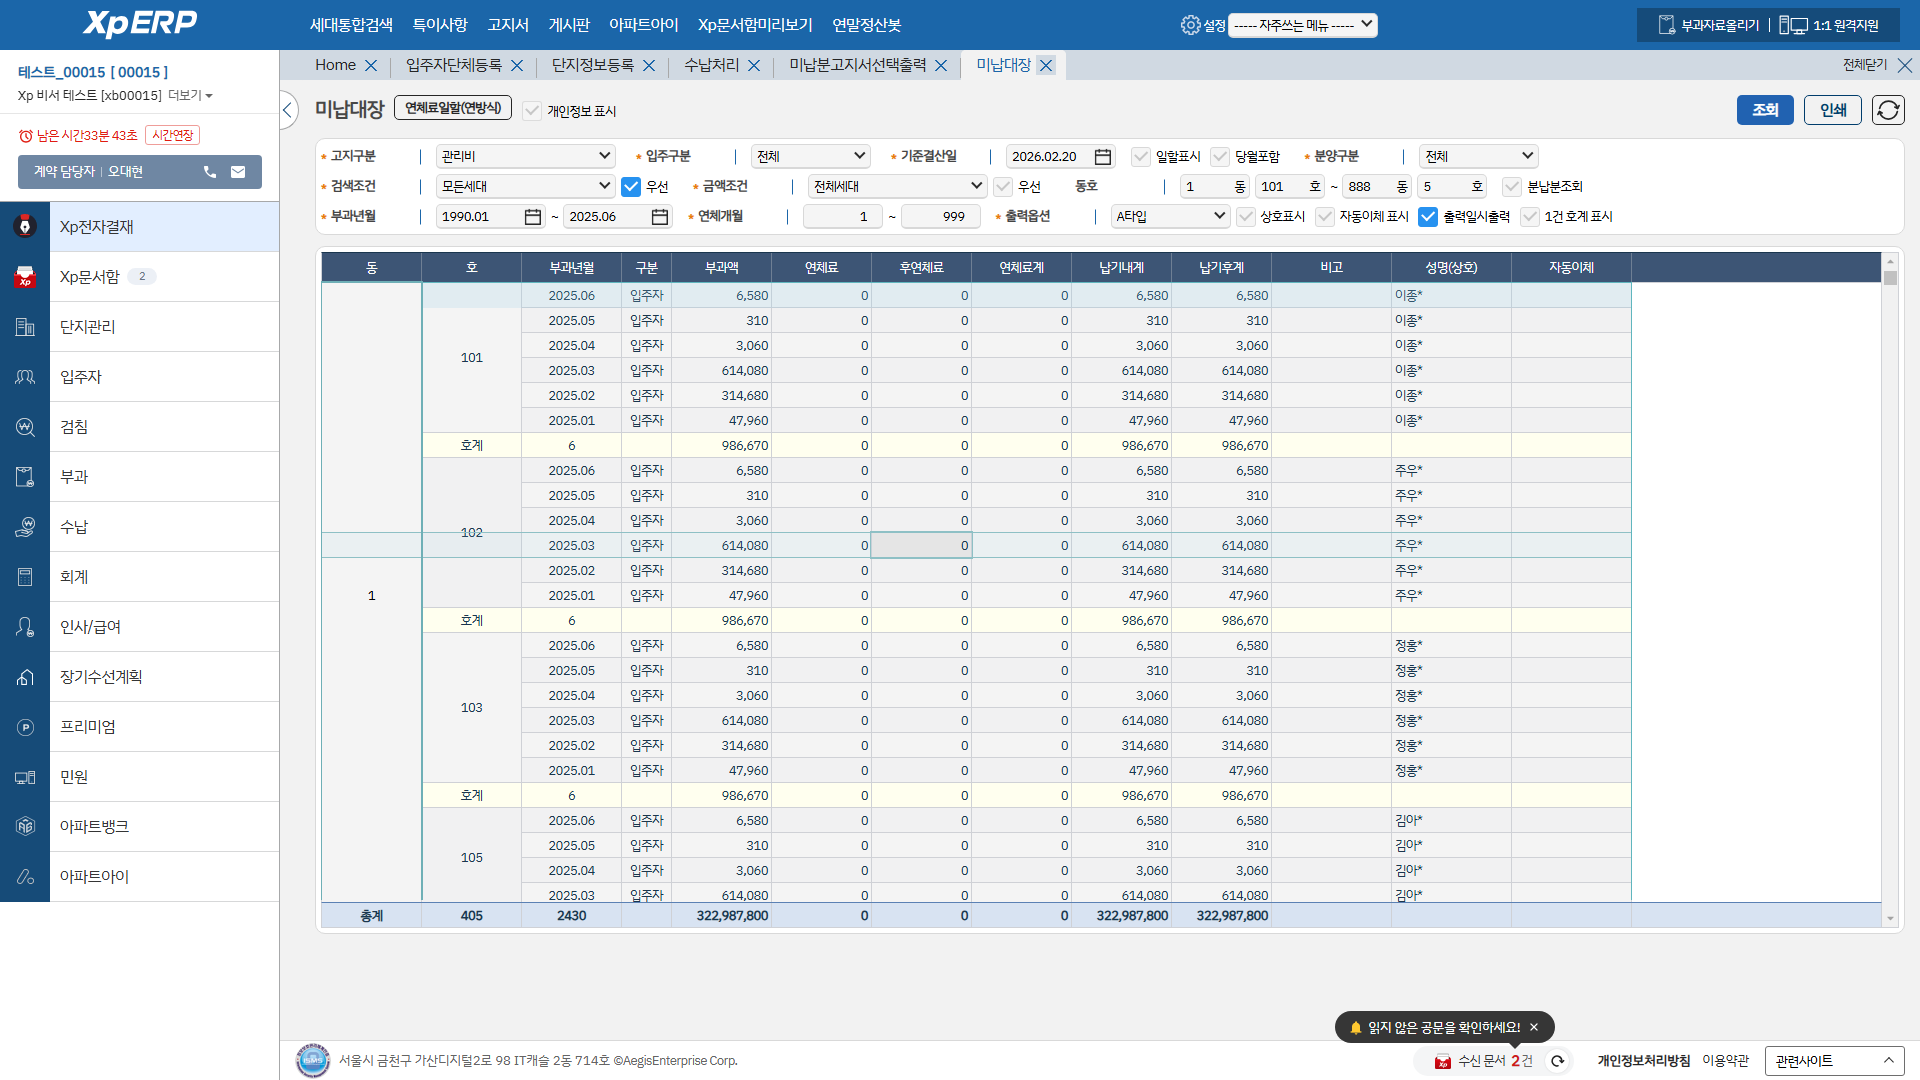Click the Xp전자결재 sidebar icon
This screenshot has height=1080, width=1920.
(x=25, y=227)
